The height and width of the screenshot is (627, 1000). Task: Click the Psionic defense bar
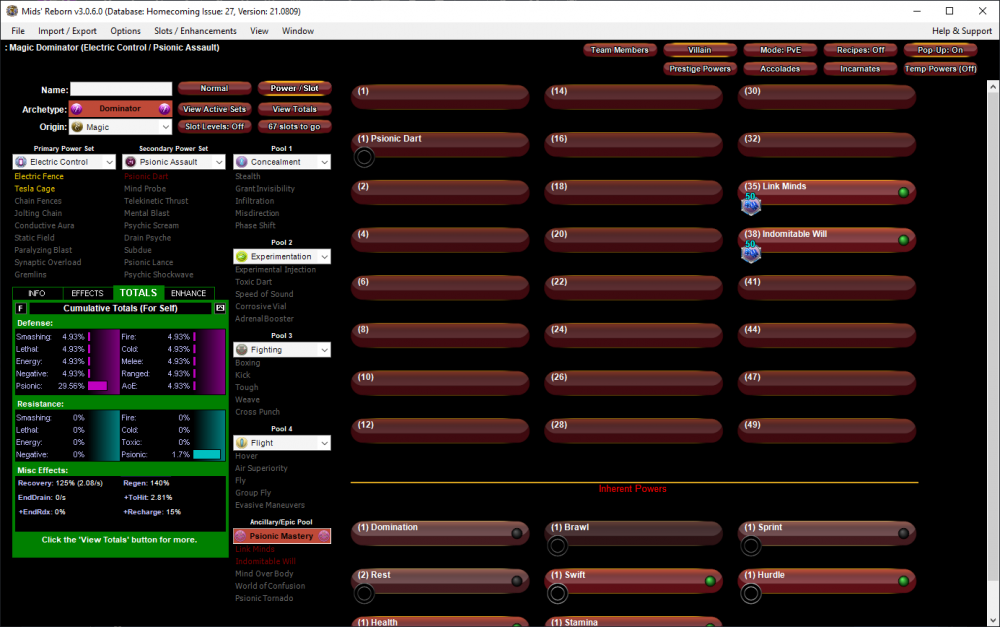97,385
